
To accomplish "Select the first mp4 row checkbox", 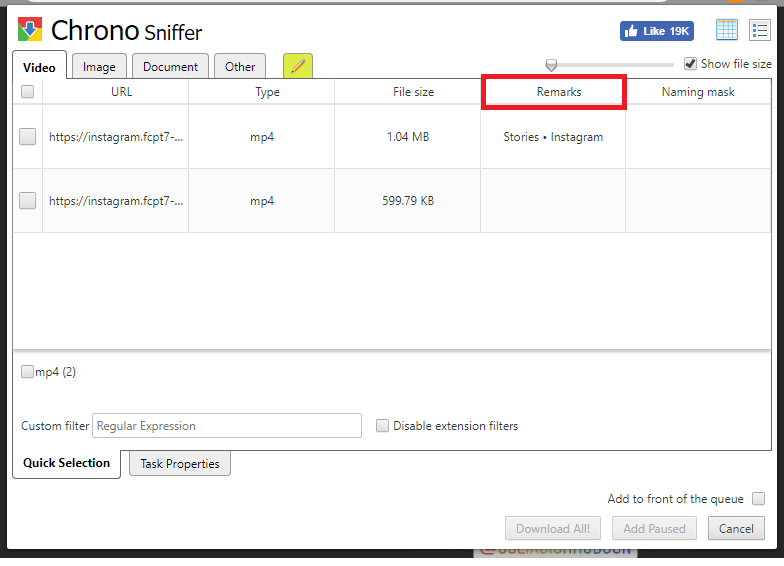I will click(28, 137).
